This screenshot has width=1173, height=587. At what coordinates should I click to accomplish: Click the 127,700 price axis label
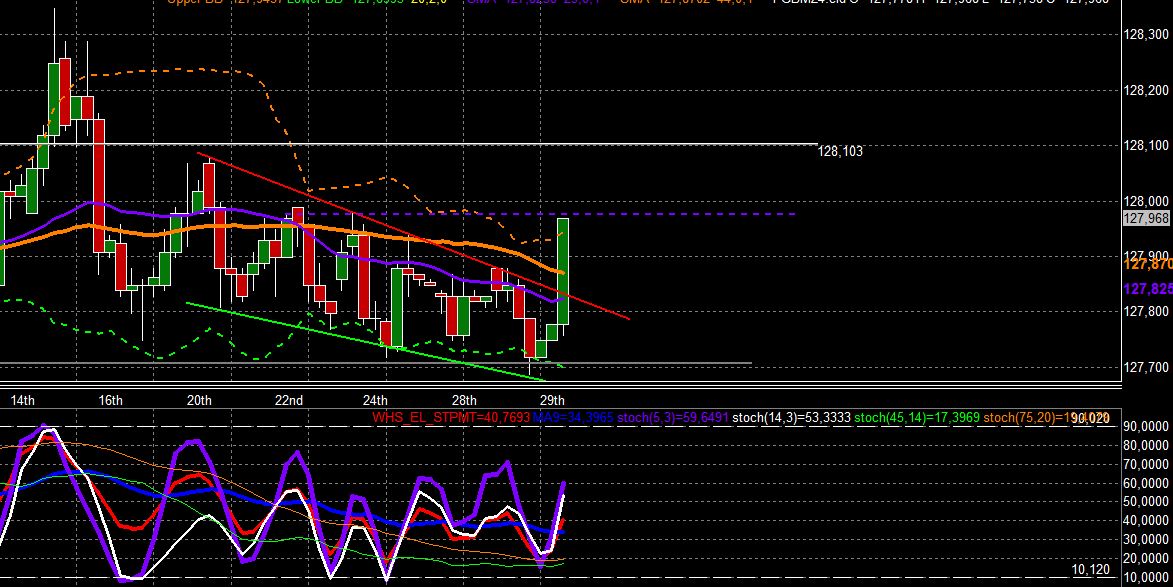[x=1146, y=367]
